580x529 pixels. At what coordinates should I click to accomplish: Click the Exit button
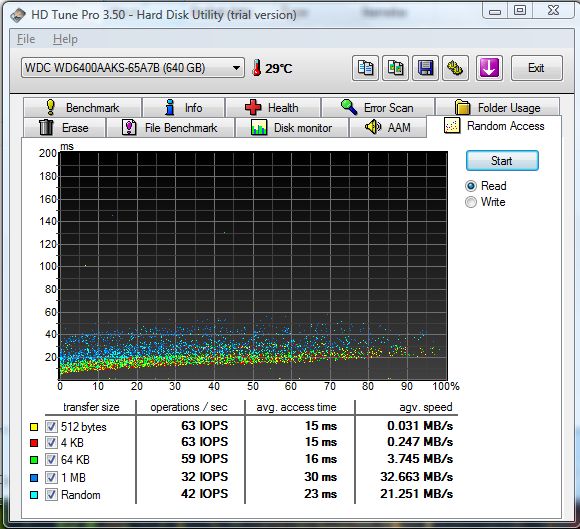(x=536, y=68)
